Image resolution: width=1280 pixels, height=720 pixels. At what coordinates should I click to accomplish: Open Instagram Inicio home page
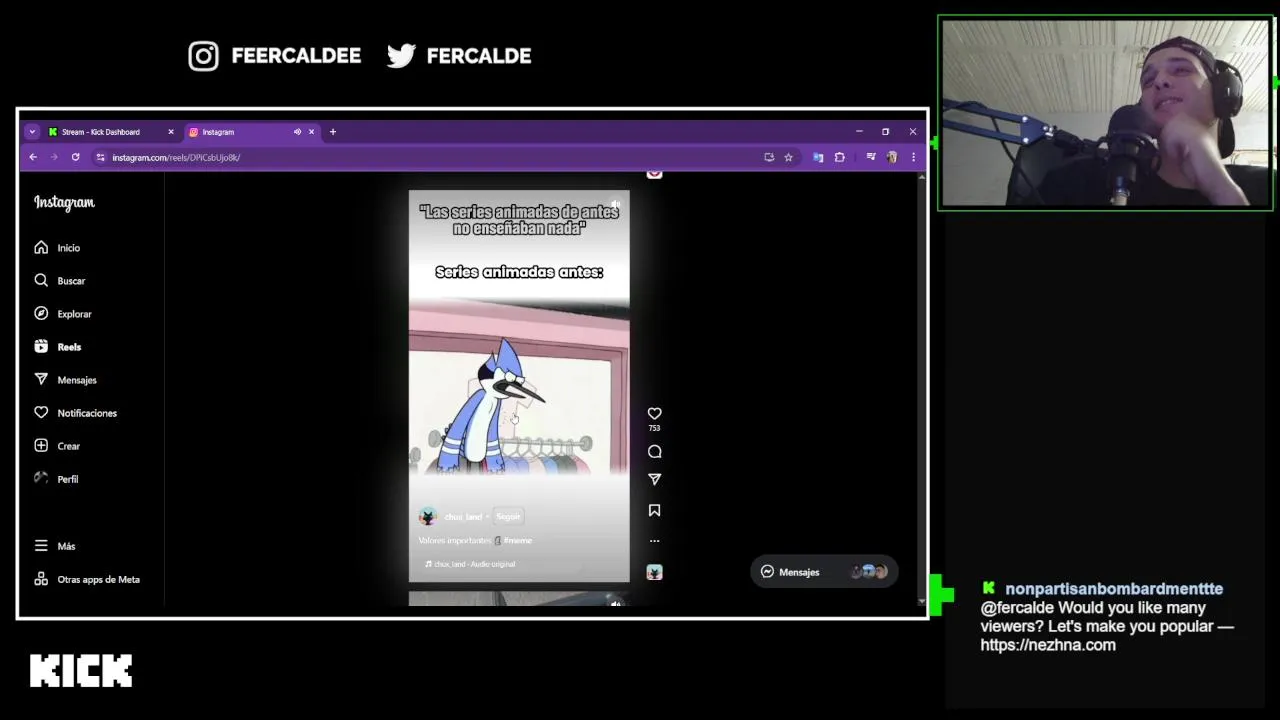point(57,248)
